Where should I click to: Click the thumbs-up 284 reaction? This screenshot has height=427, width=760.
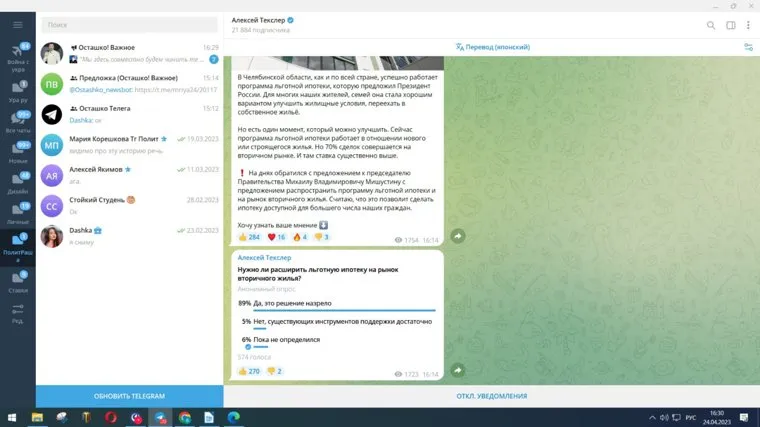click(249, 237)
